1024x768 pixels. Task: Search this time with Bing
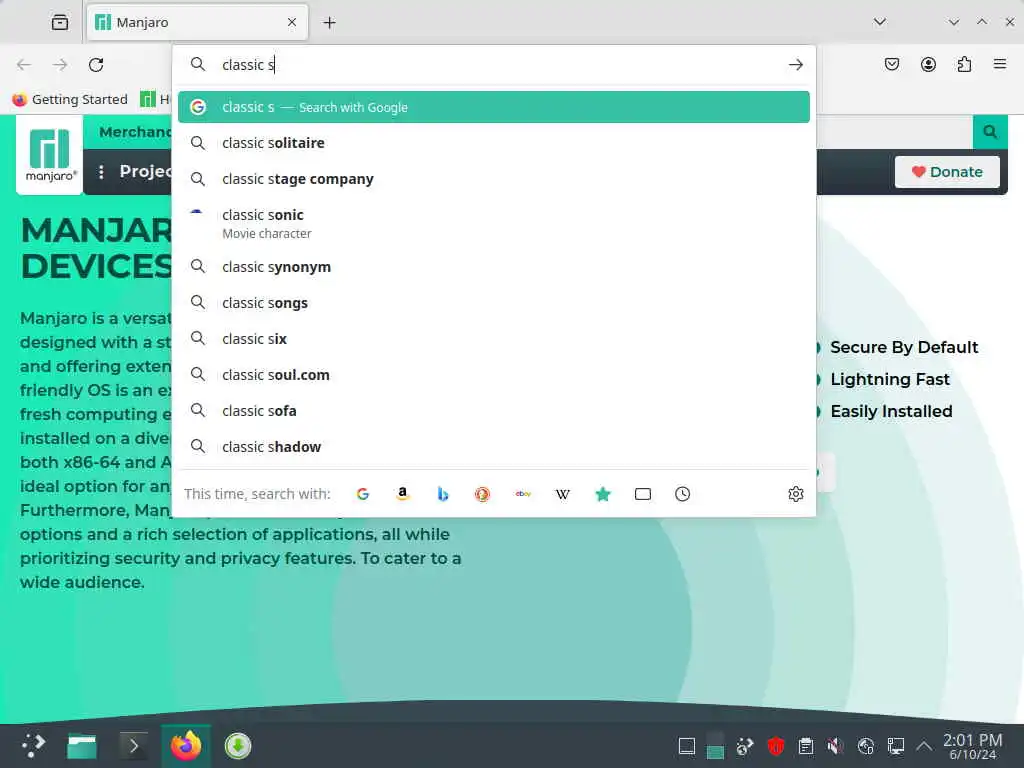click(x=443, y=494)
